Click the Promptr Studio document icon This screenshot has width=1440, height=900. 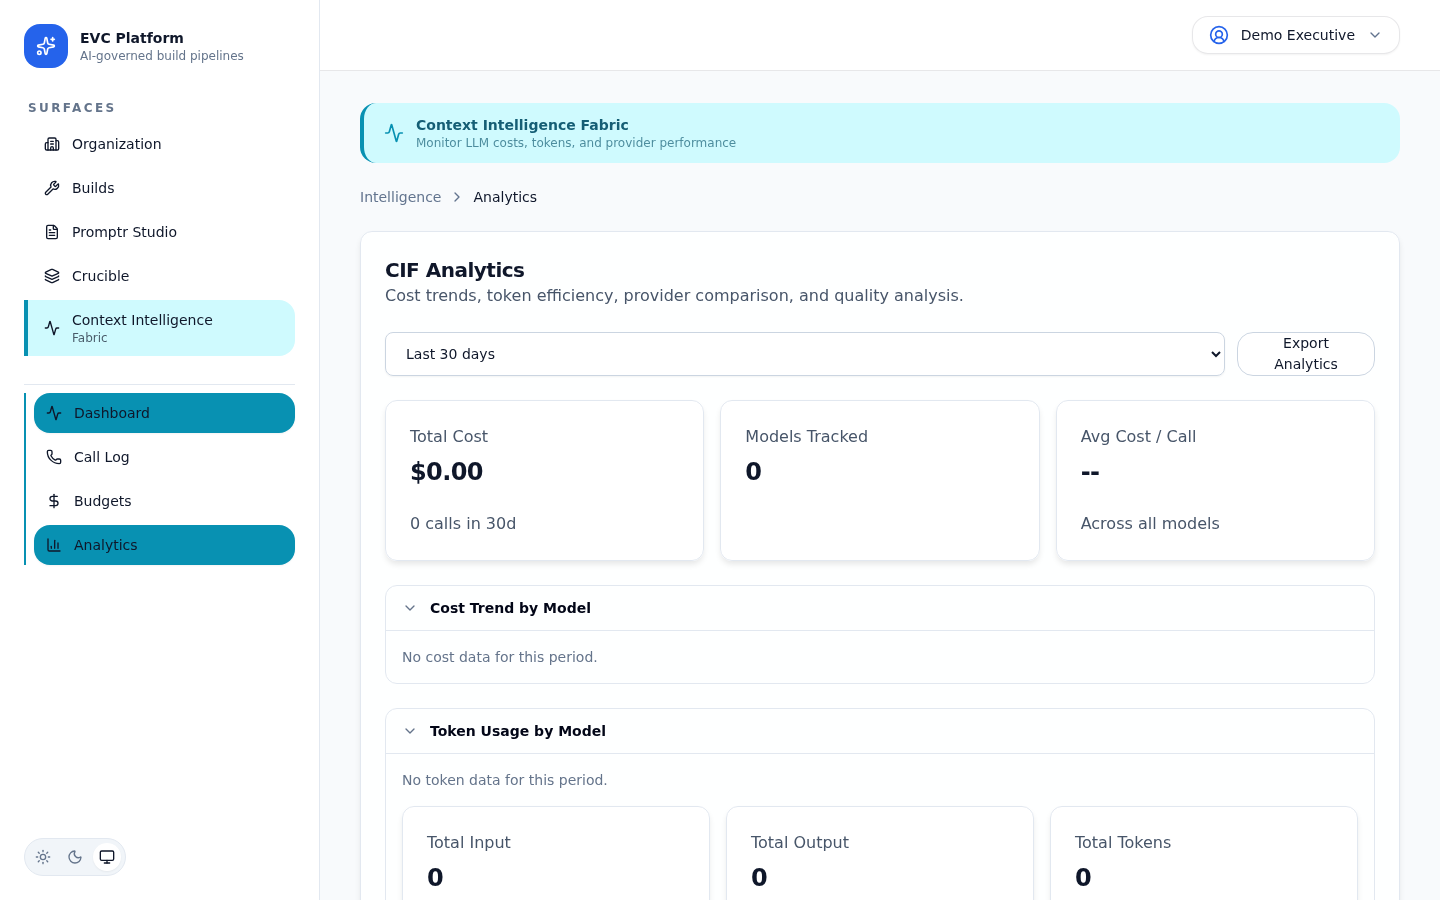(52, 232)
